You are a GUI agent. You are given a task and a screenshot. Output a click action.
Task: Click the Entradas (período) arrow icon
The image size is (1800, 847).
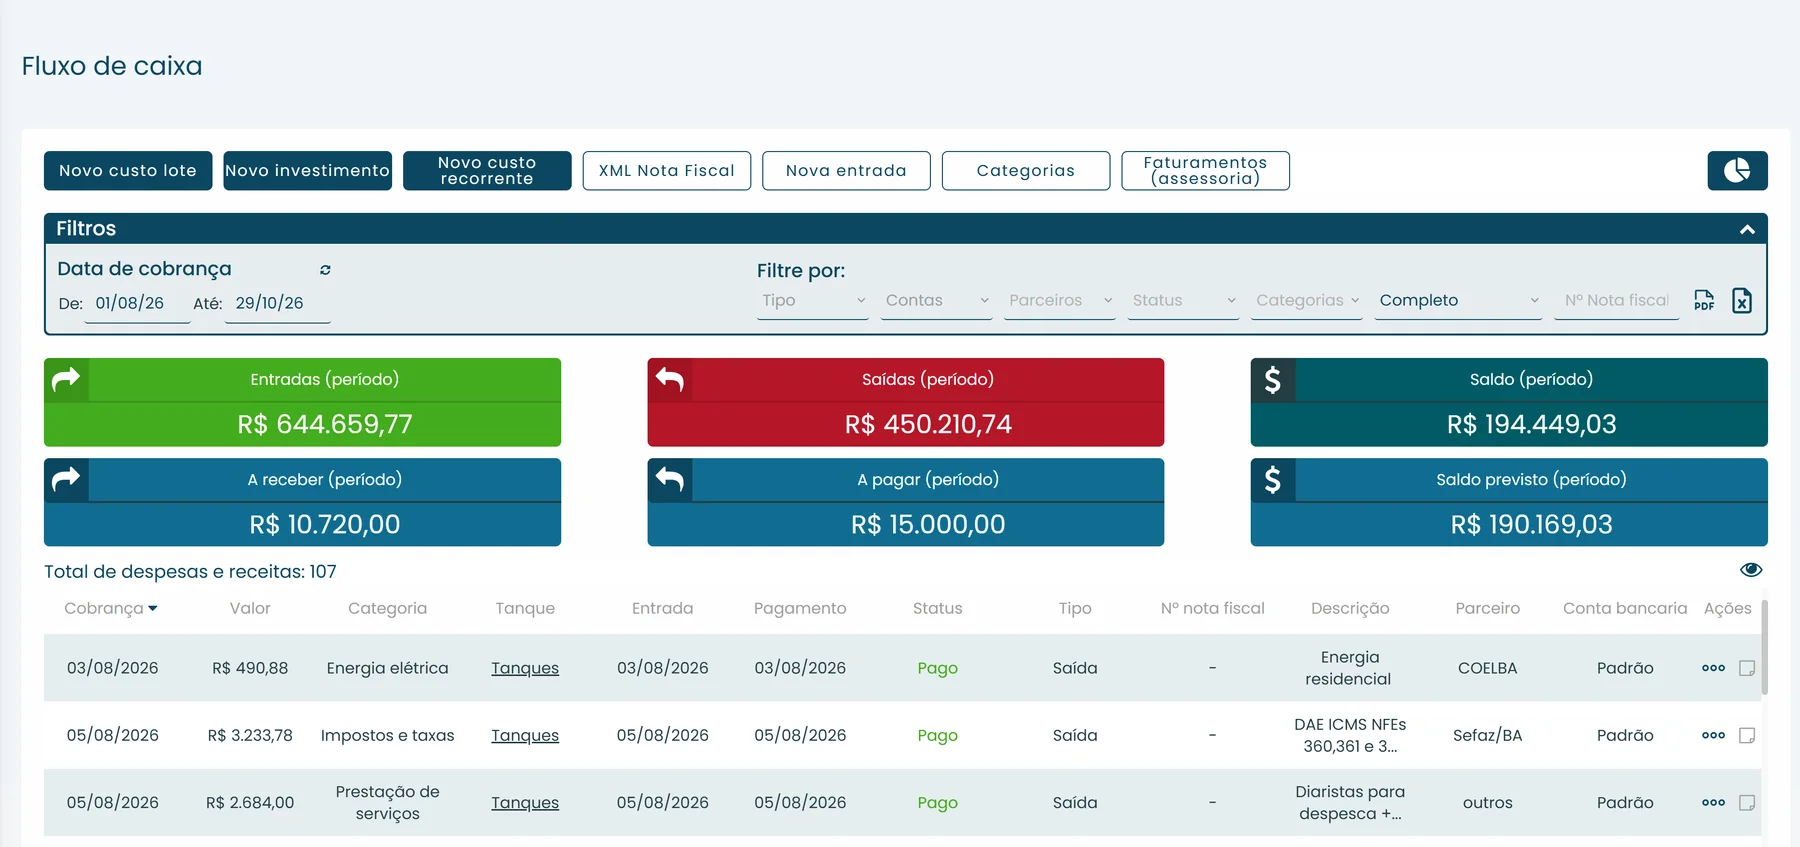coord(66,380)
